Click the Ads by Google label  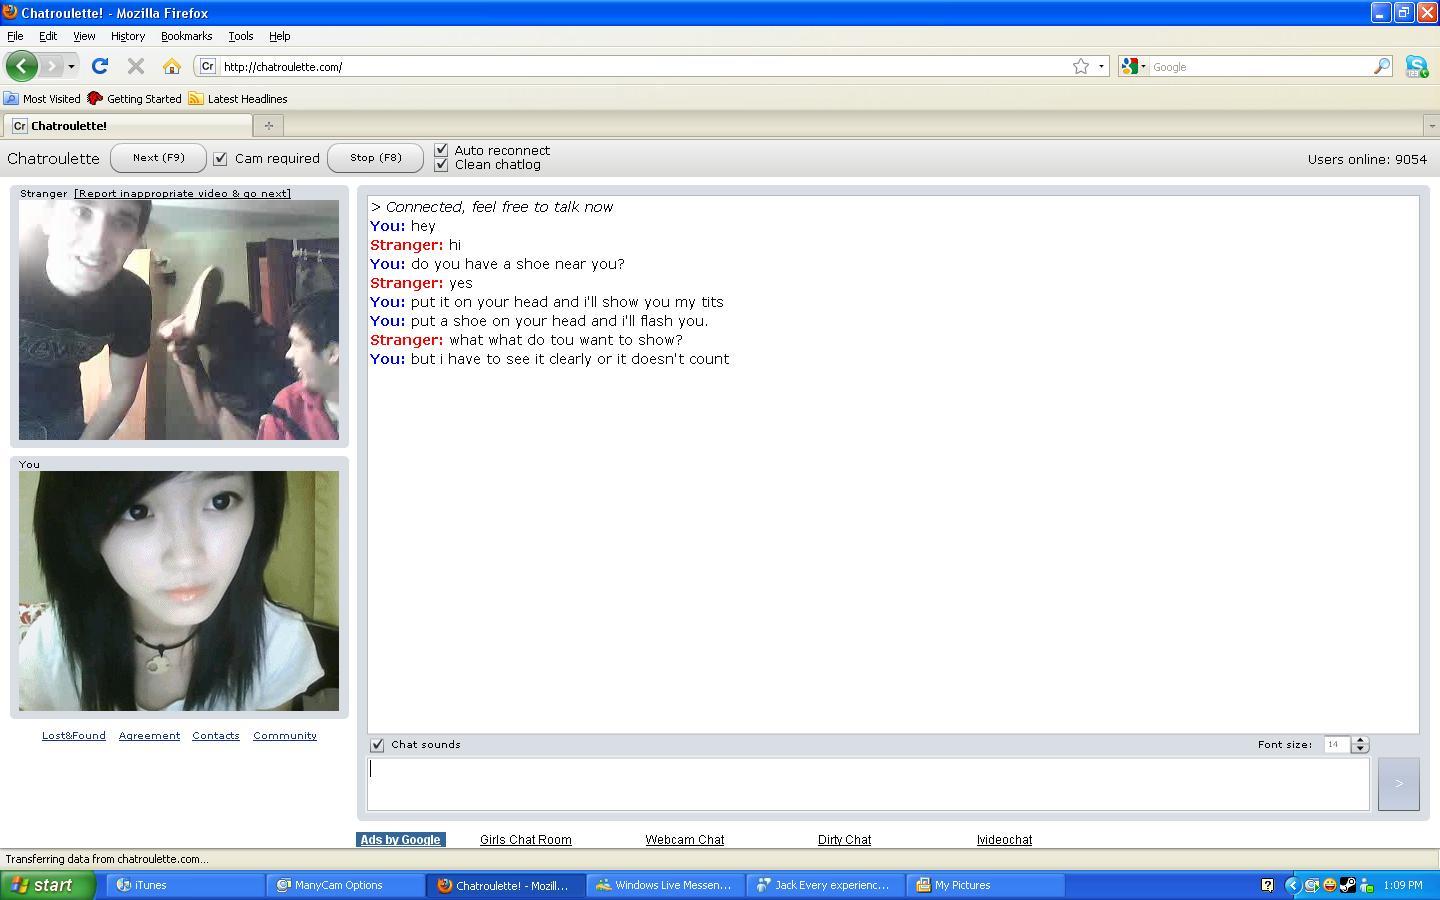click(x=400, y=840)
